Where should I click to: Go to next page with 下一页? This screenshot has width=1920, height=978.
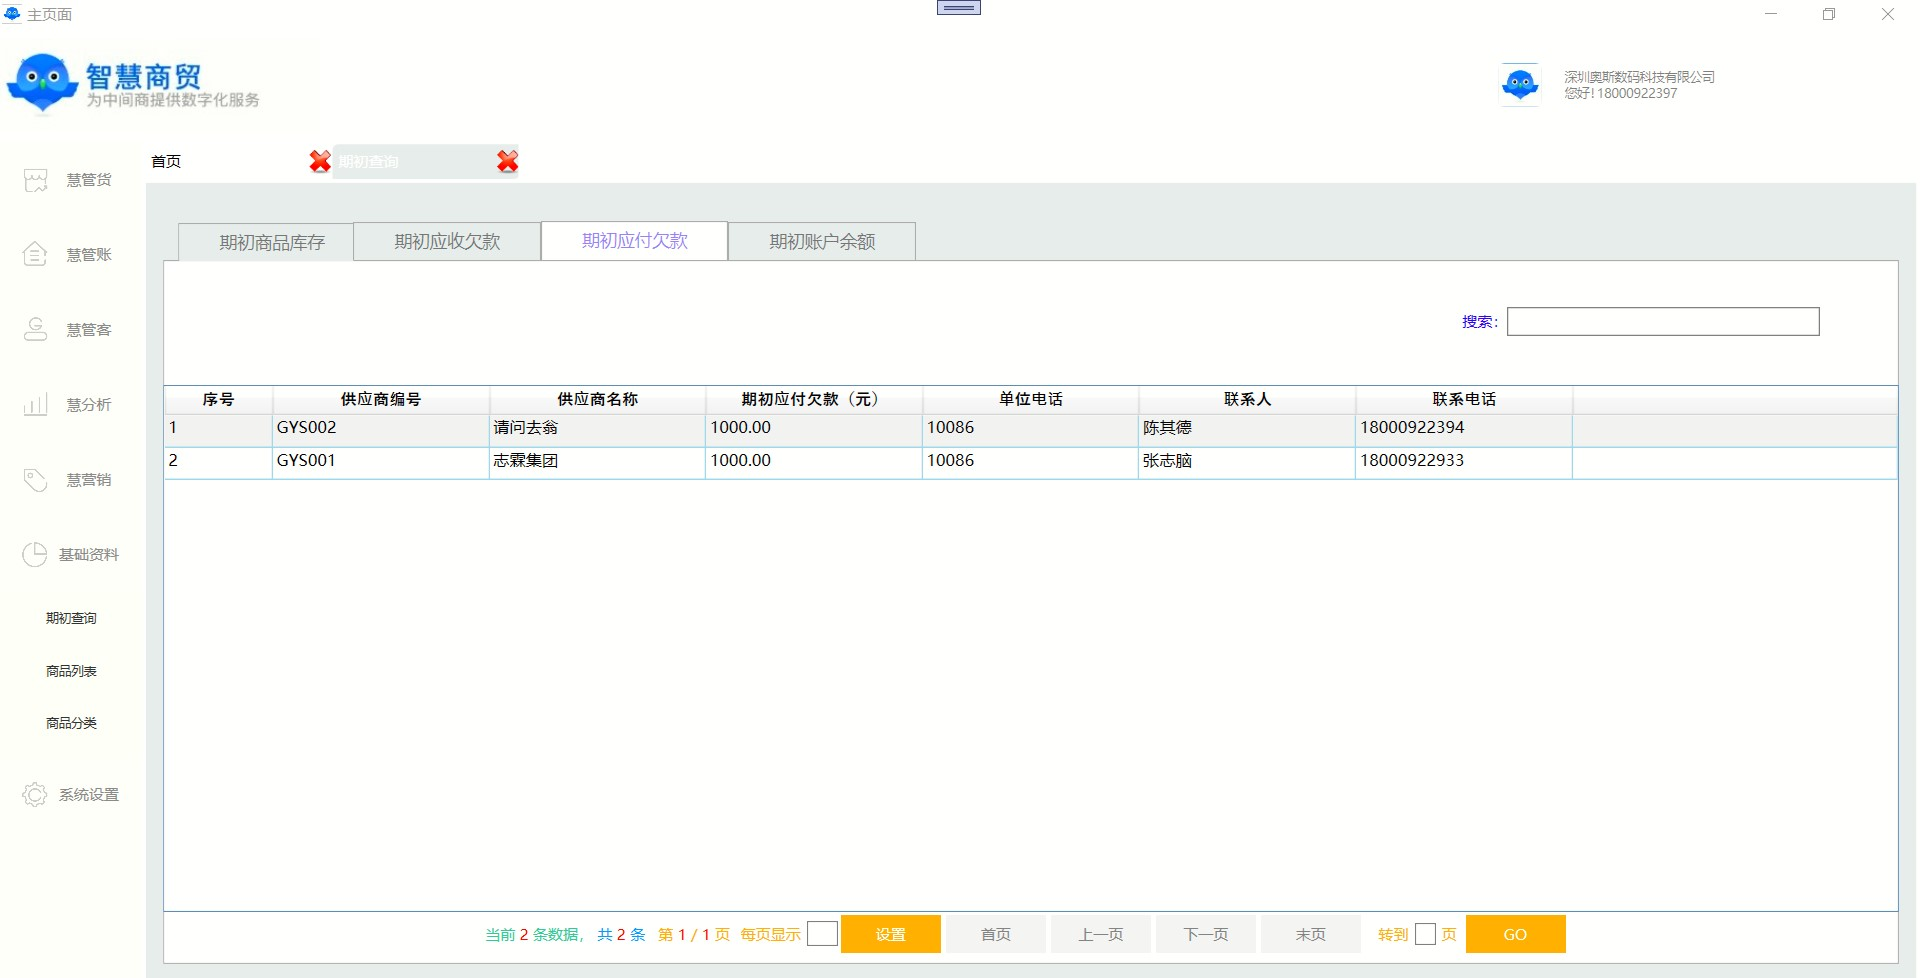[1206, 934]
